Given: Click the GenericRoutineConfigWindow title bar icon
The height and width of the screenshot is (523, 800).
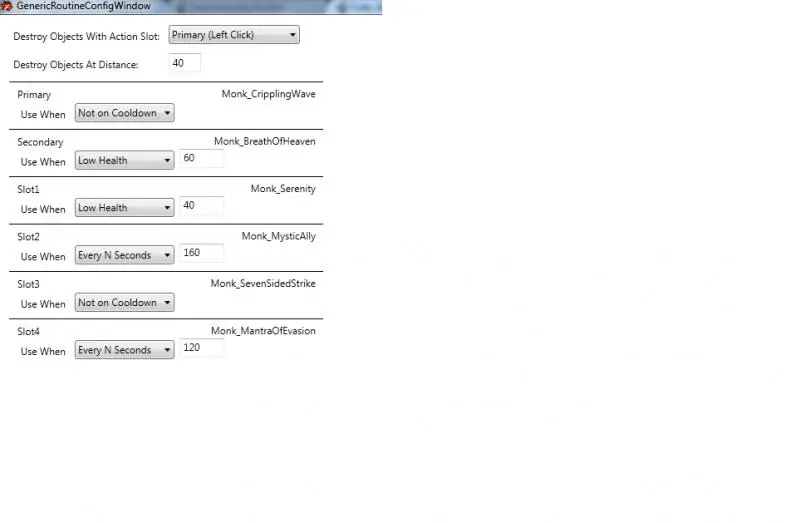Looking at the screenshot, I should (7, 6).
